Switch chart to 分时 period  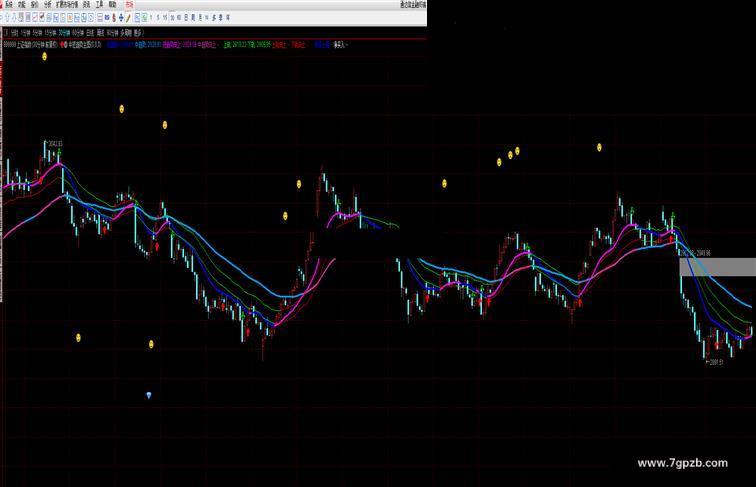(x=14, y=33)
